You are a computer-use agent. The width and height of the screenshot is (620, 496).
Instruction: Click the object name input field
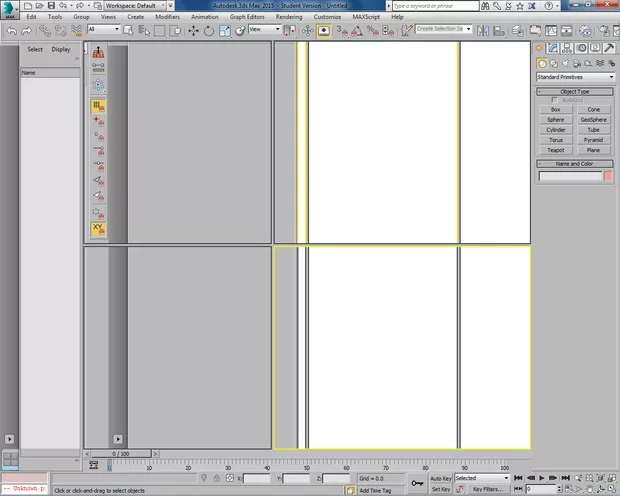pyautogui.click(x=569, y=176)
